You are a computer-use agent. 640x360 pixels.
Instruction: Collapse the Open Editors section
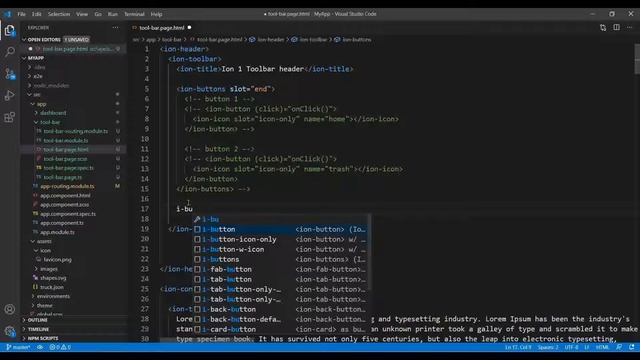coord(24,40)
